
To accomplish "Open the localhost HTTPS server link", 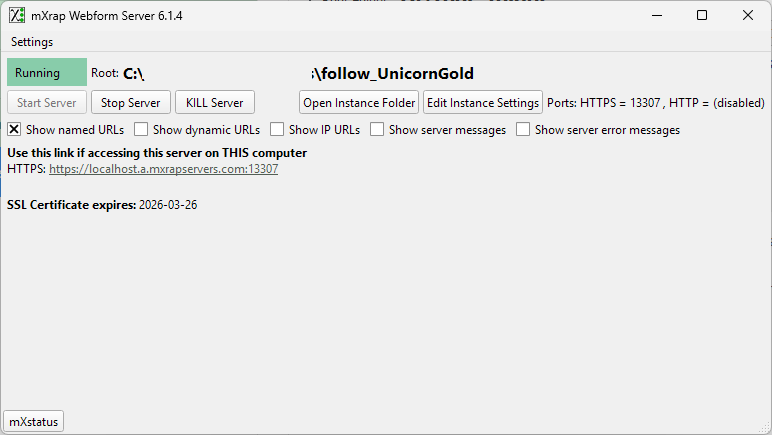I will point(163,170).
